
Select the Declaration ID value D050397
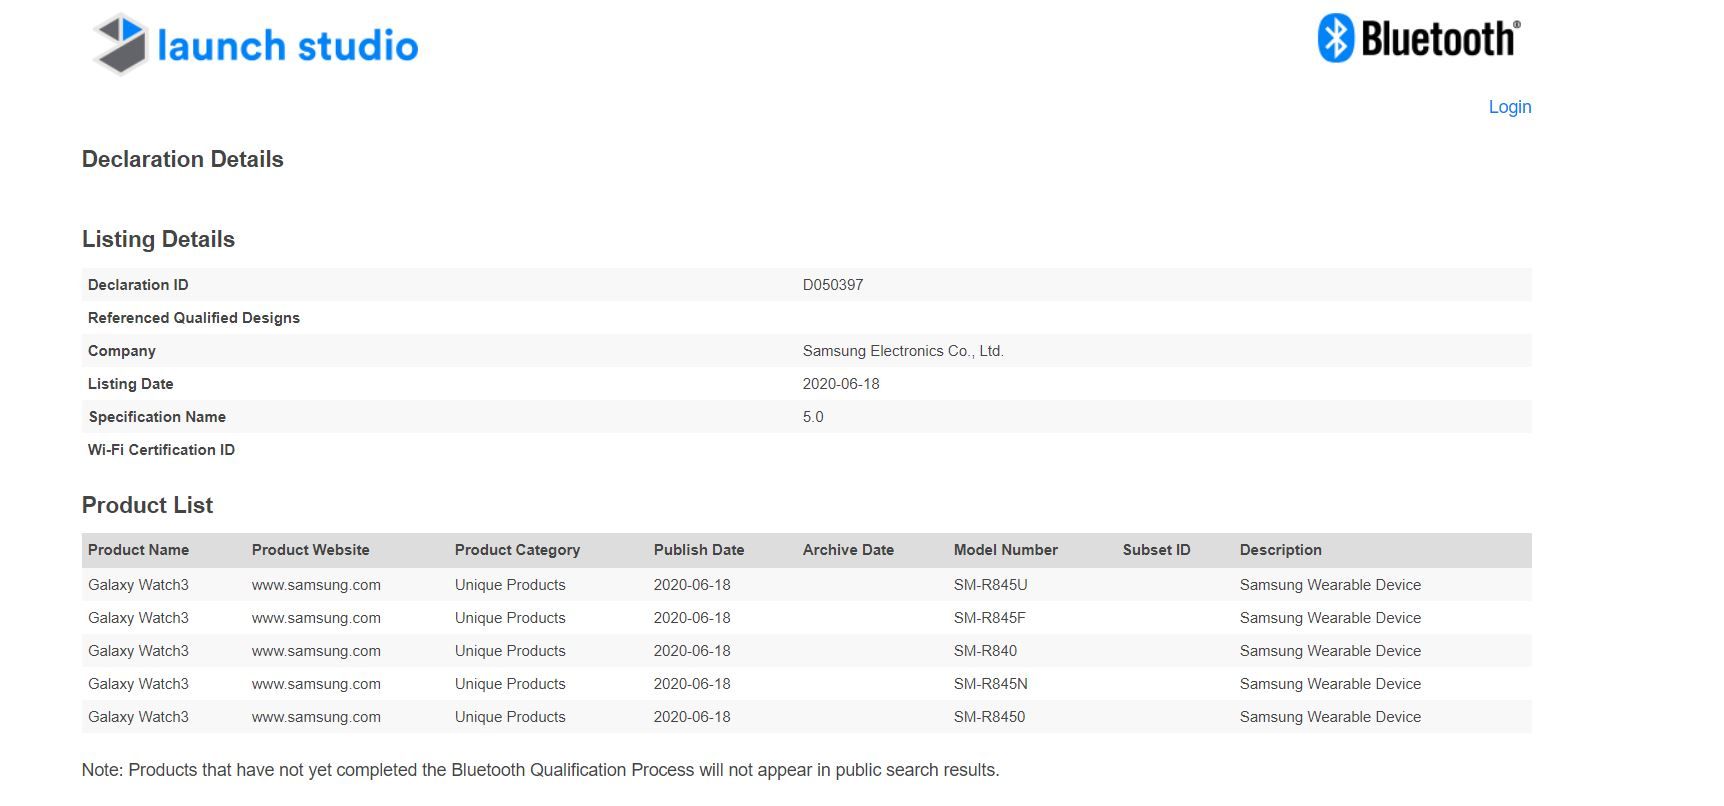[833, 285]
